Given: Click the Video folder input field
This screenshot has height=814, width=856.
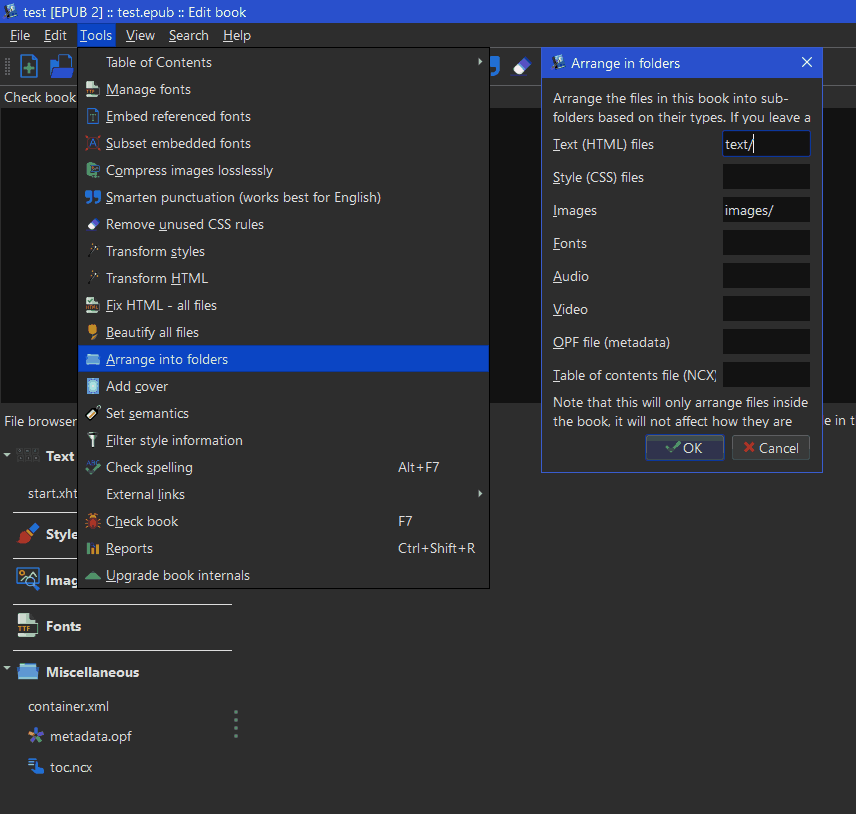Looking at the screenshot, I should 766,309.
